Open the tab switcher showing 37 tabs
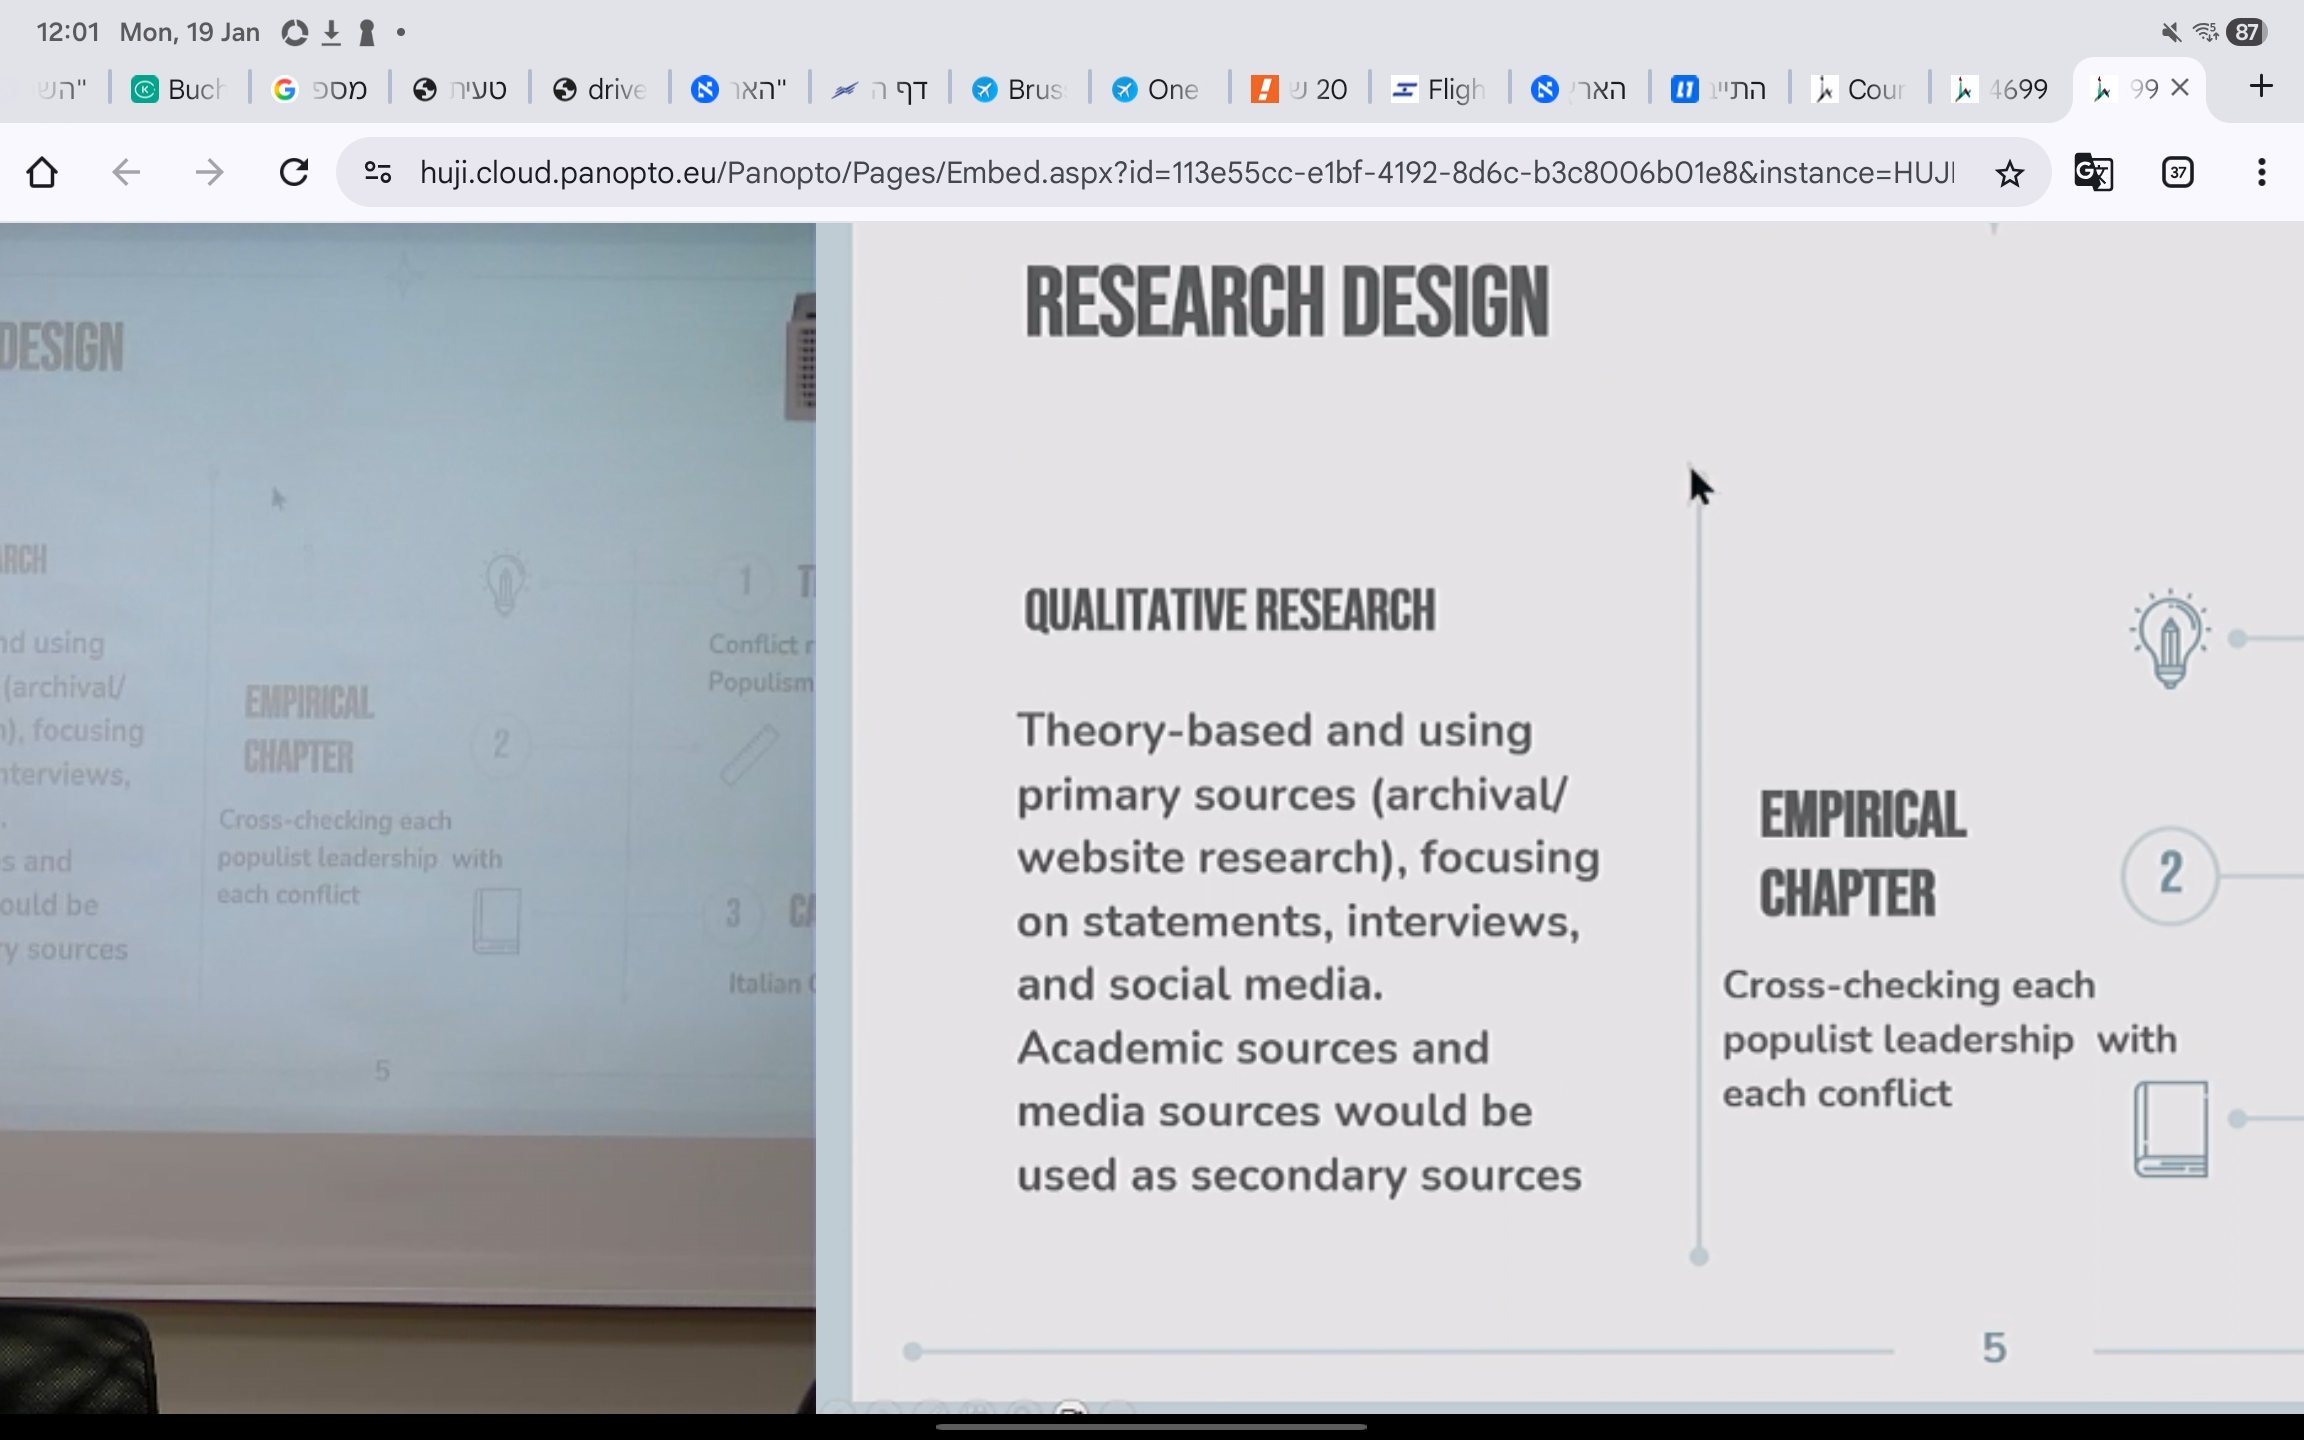This screenshot has width=2304, height=1440. [x=2177, y=173]
